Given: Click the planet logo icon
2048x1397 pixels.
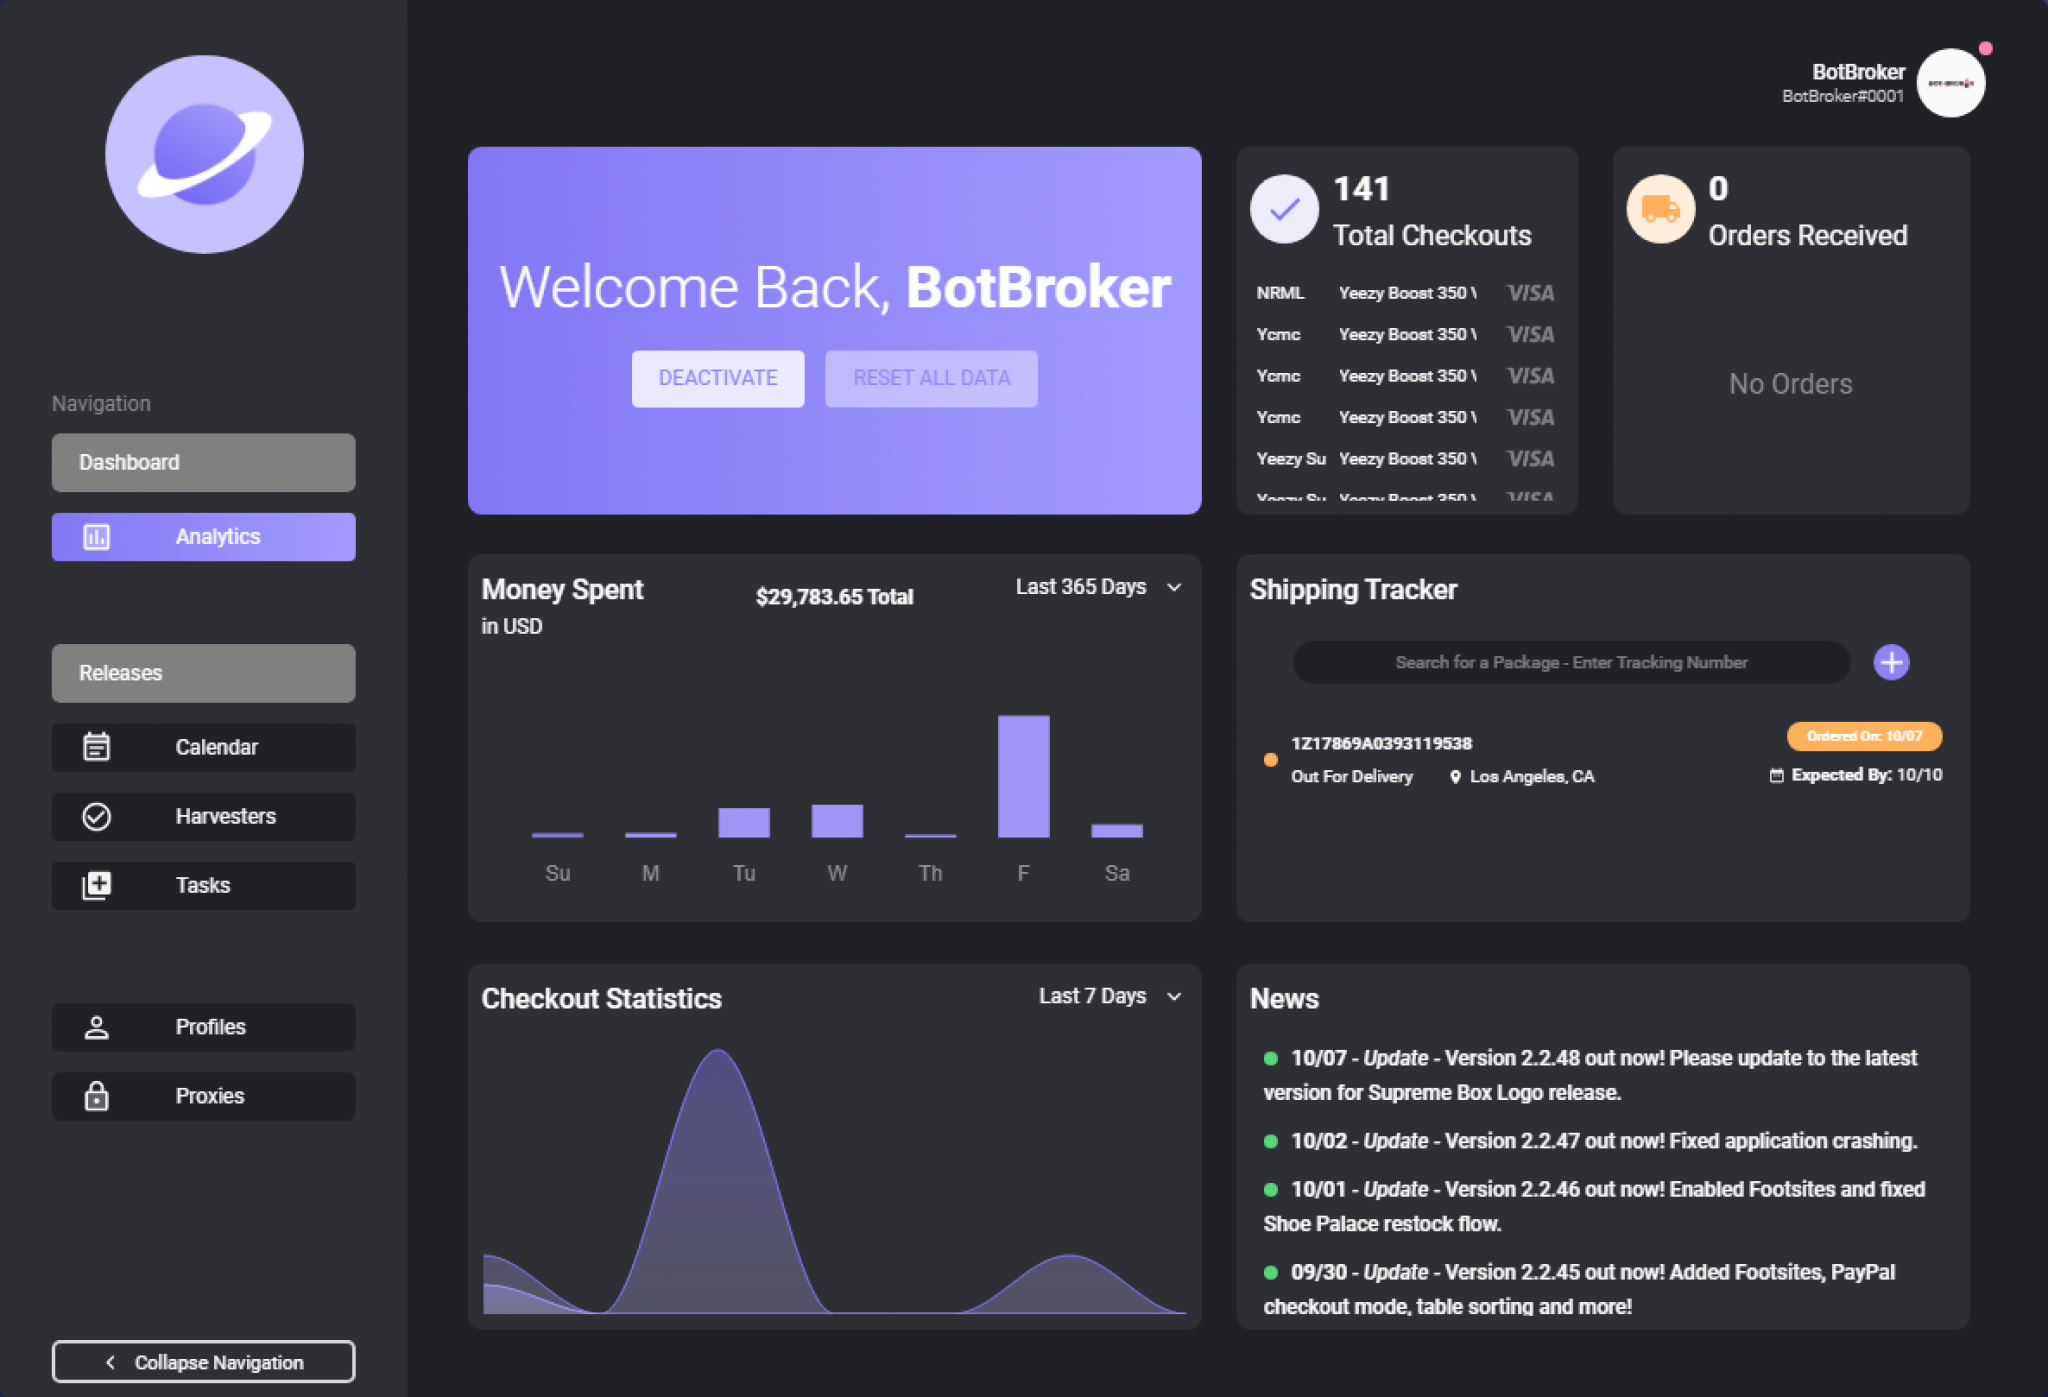Looking at the screenshot, I should [x=204, y=154].
